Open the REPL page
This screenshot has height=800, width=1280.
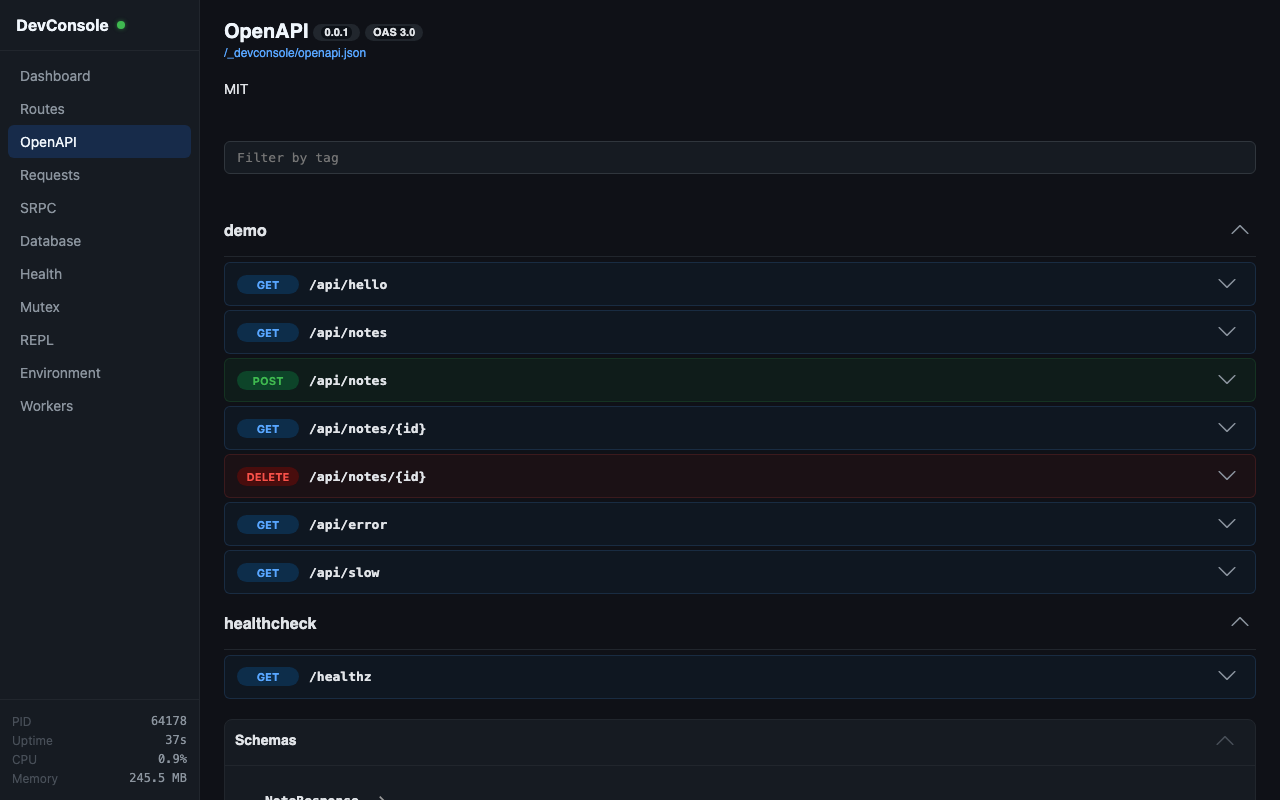(37, 340)
